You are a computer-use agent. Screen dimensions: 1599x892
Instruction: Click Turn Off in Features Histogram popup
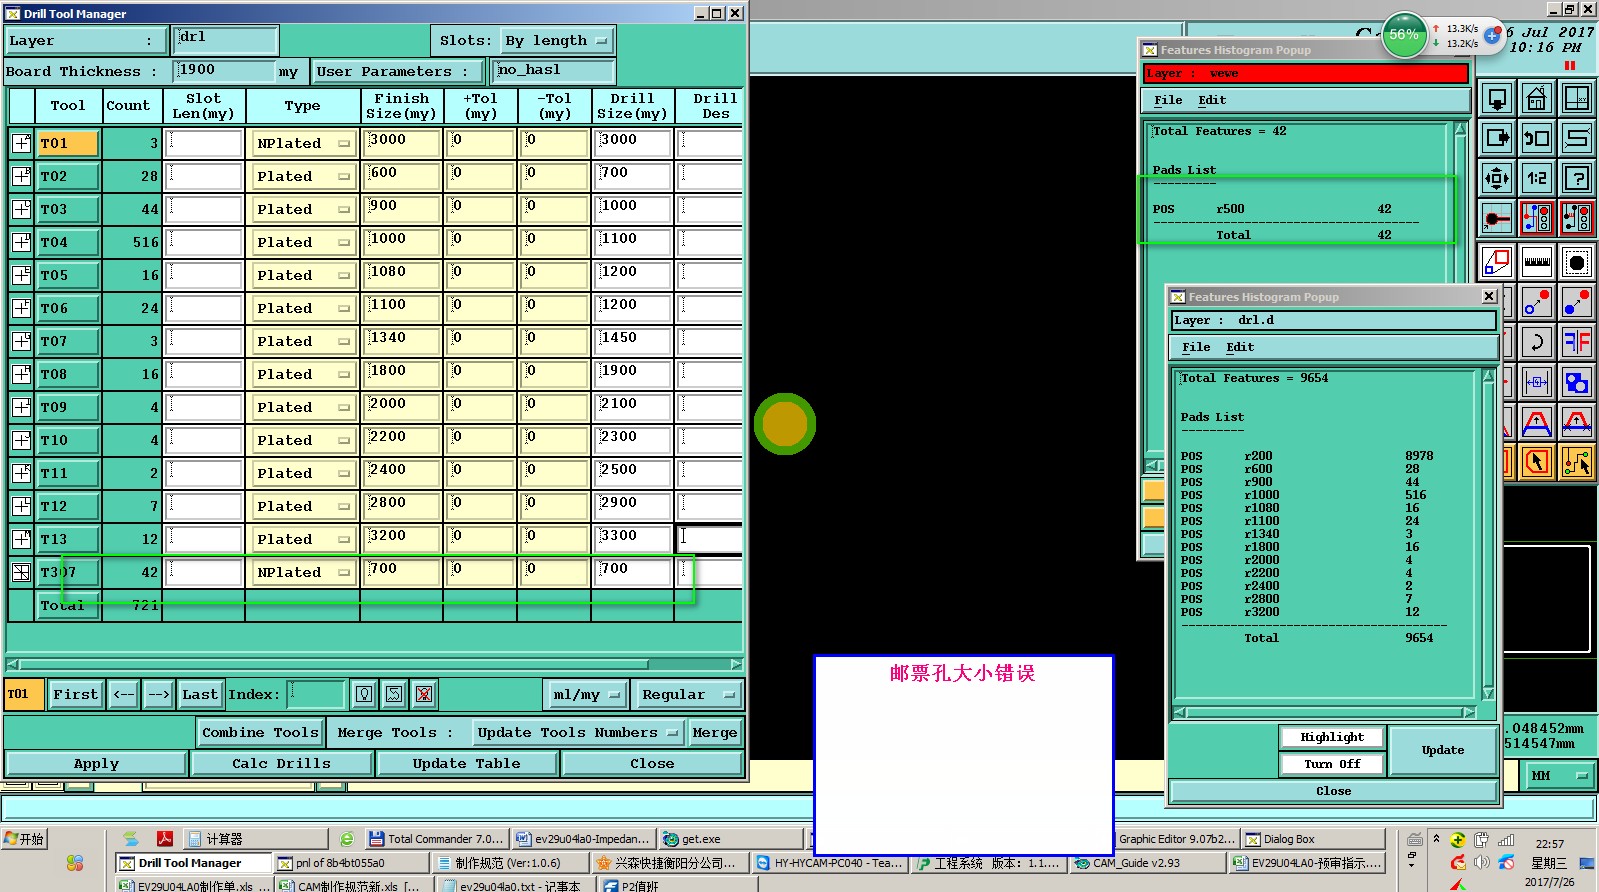point(1332,764)
